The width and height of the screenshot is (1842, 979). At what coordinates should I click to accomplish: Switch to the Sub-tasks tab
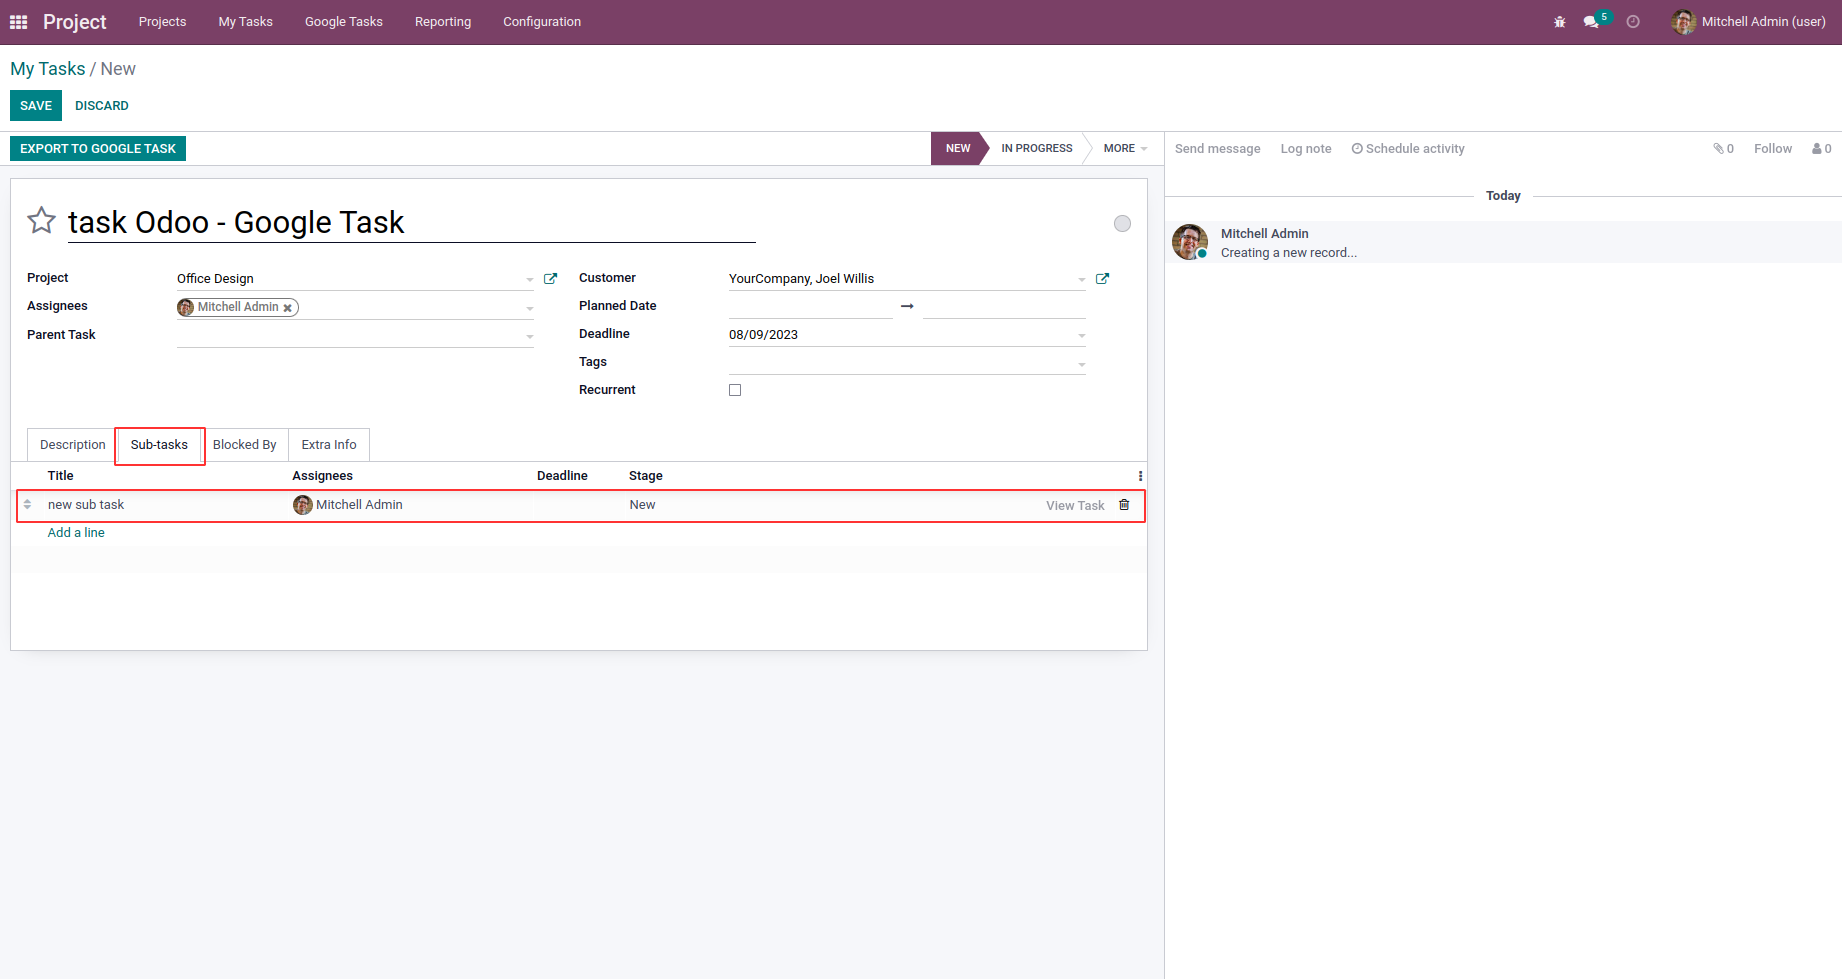click(159, 445)
